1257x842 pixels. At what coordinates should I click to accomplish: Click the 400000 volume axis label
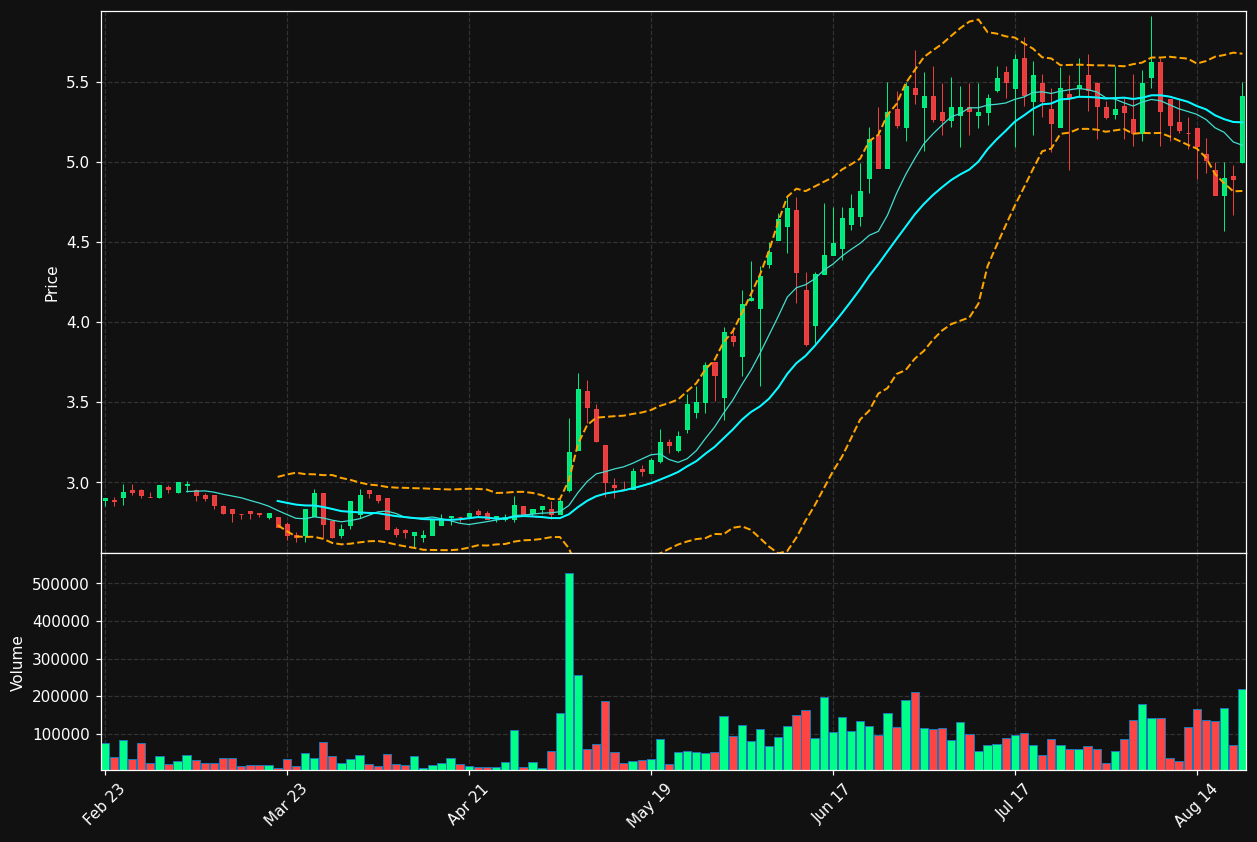coord(61,621)
